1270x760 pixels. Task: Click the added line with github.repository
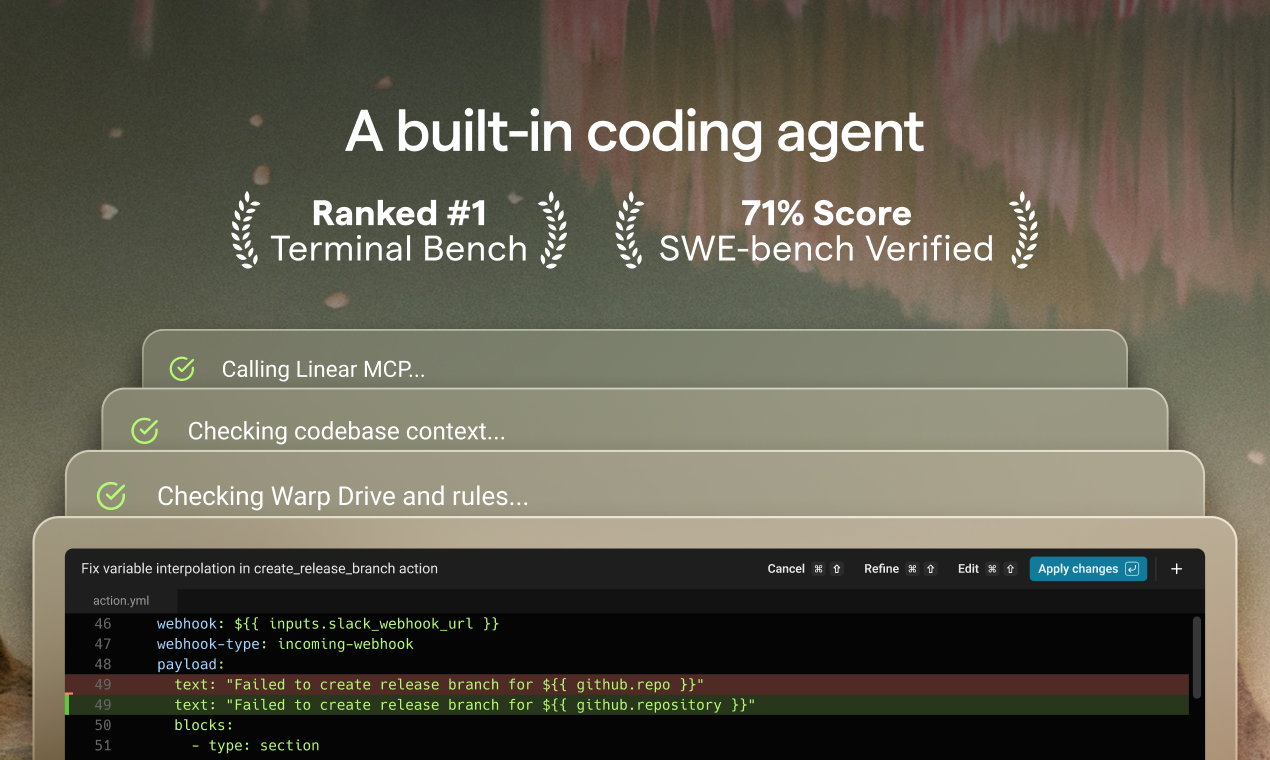coord(464,705)
